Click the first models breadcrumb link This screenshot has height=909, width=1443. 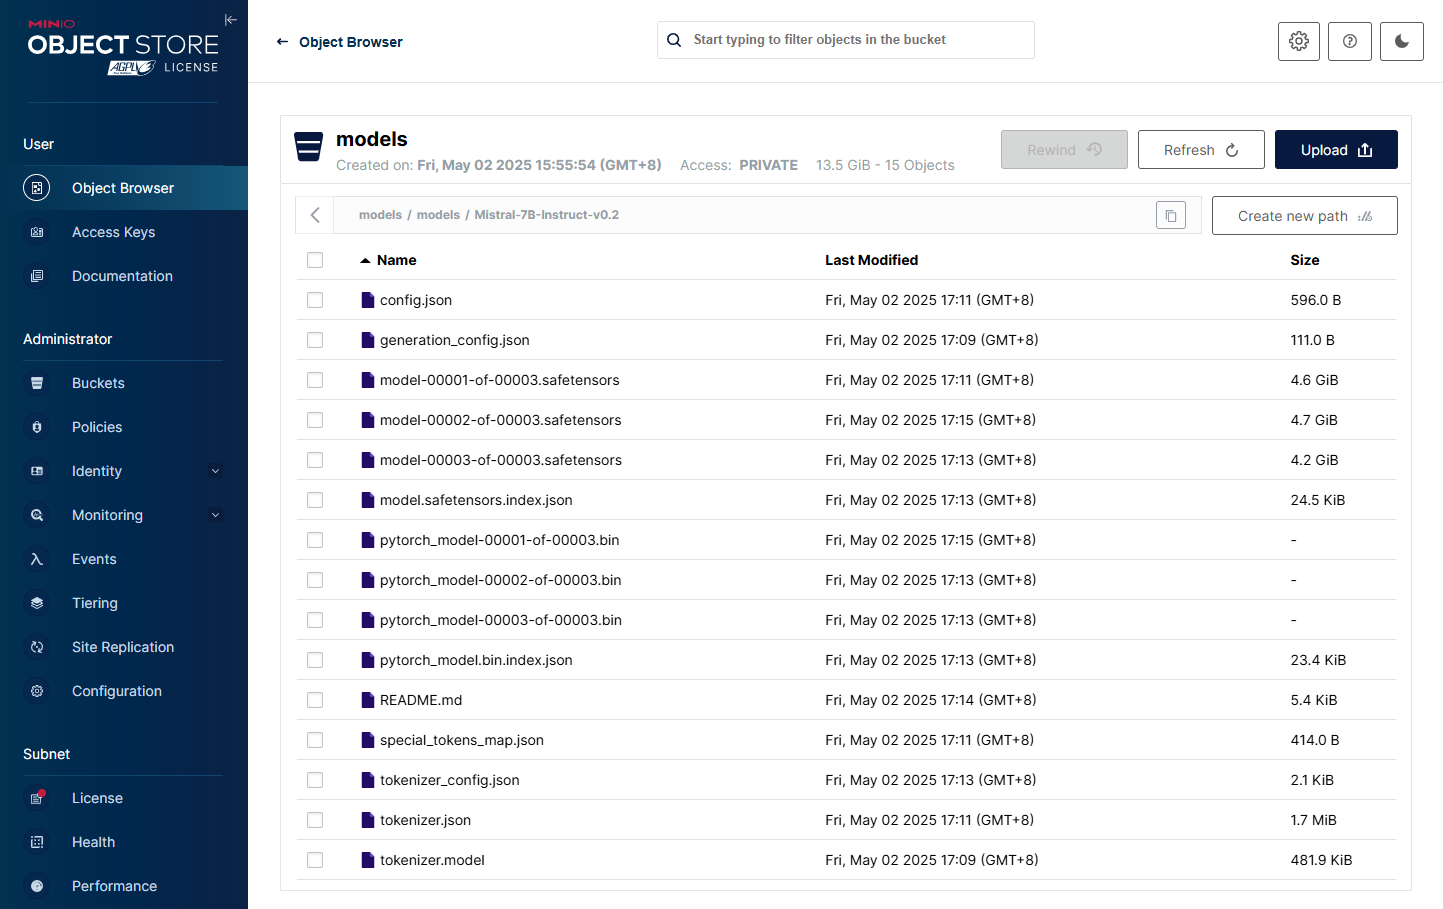(380, 215)
